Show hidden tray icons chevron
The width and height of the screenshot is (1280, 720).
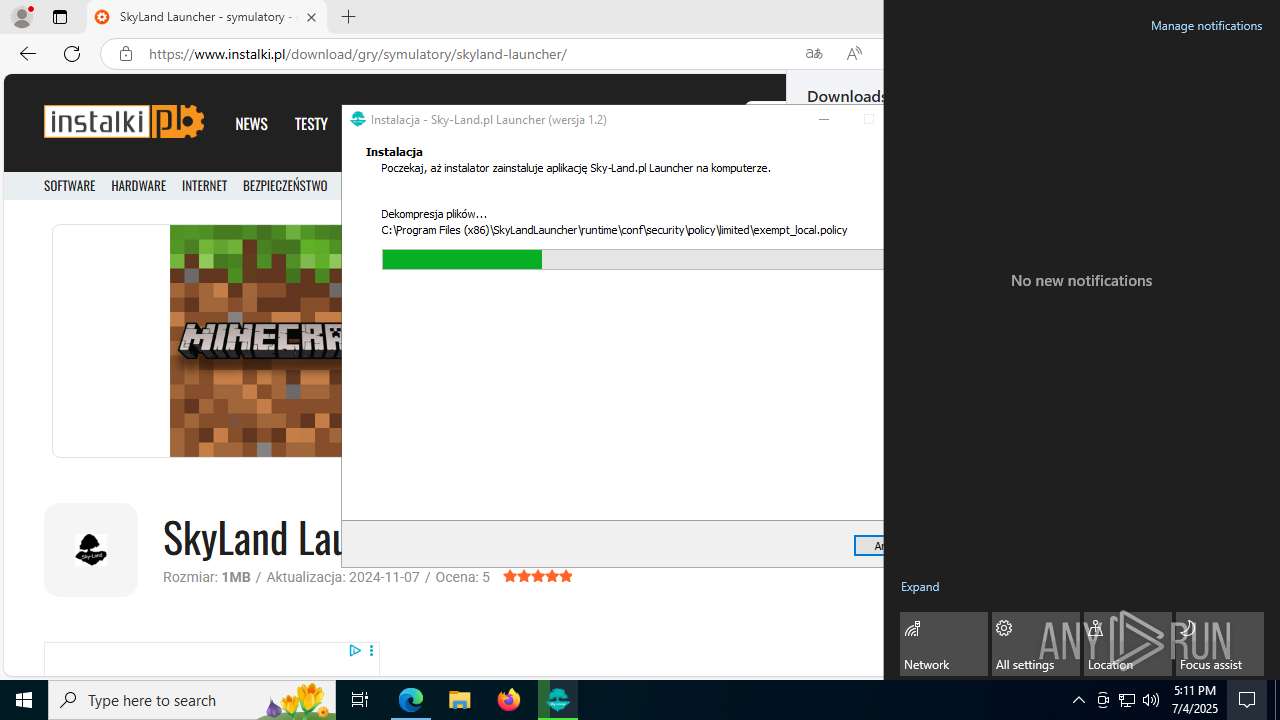[1079, 700]
